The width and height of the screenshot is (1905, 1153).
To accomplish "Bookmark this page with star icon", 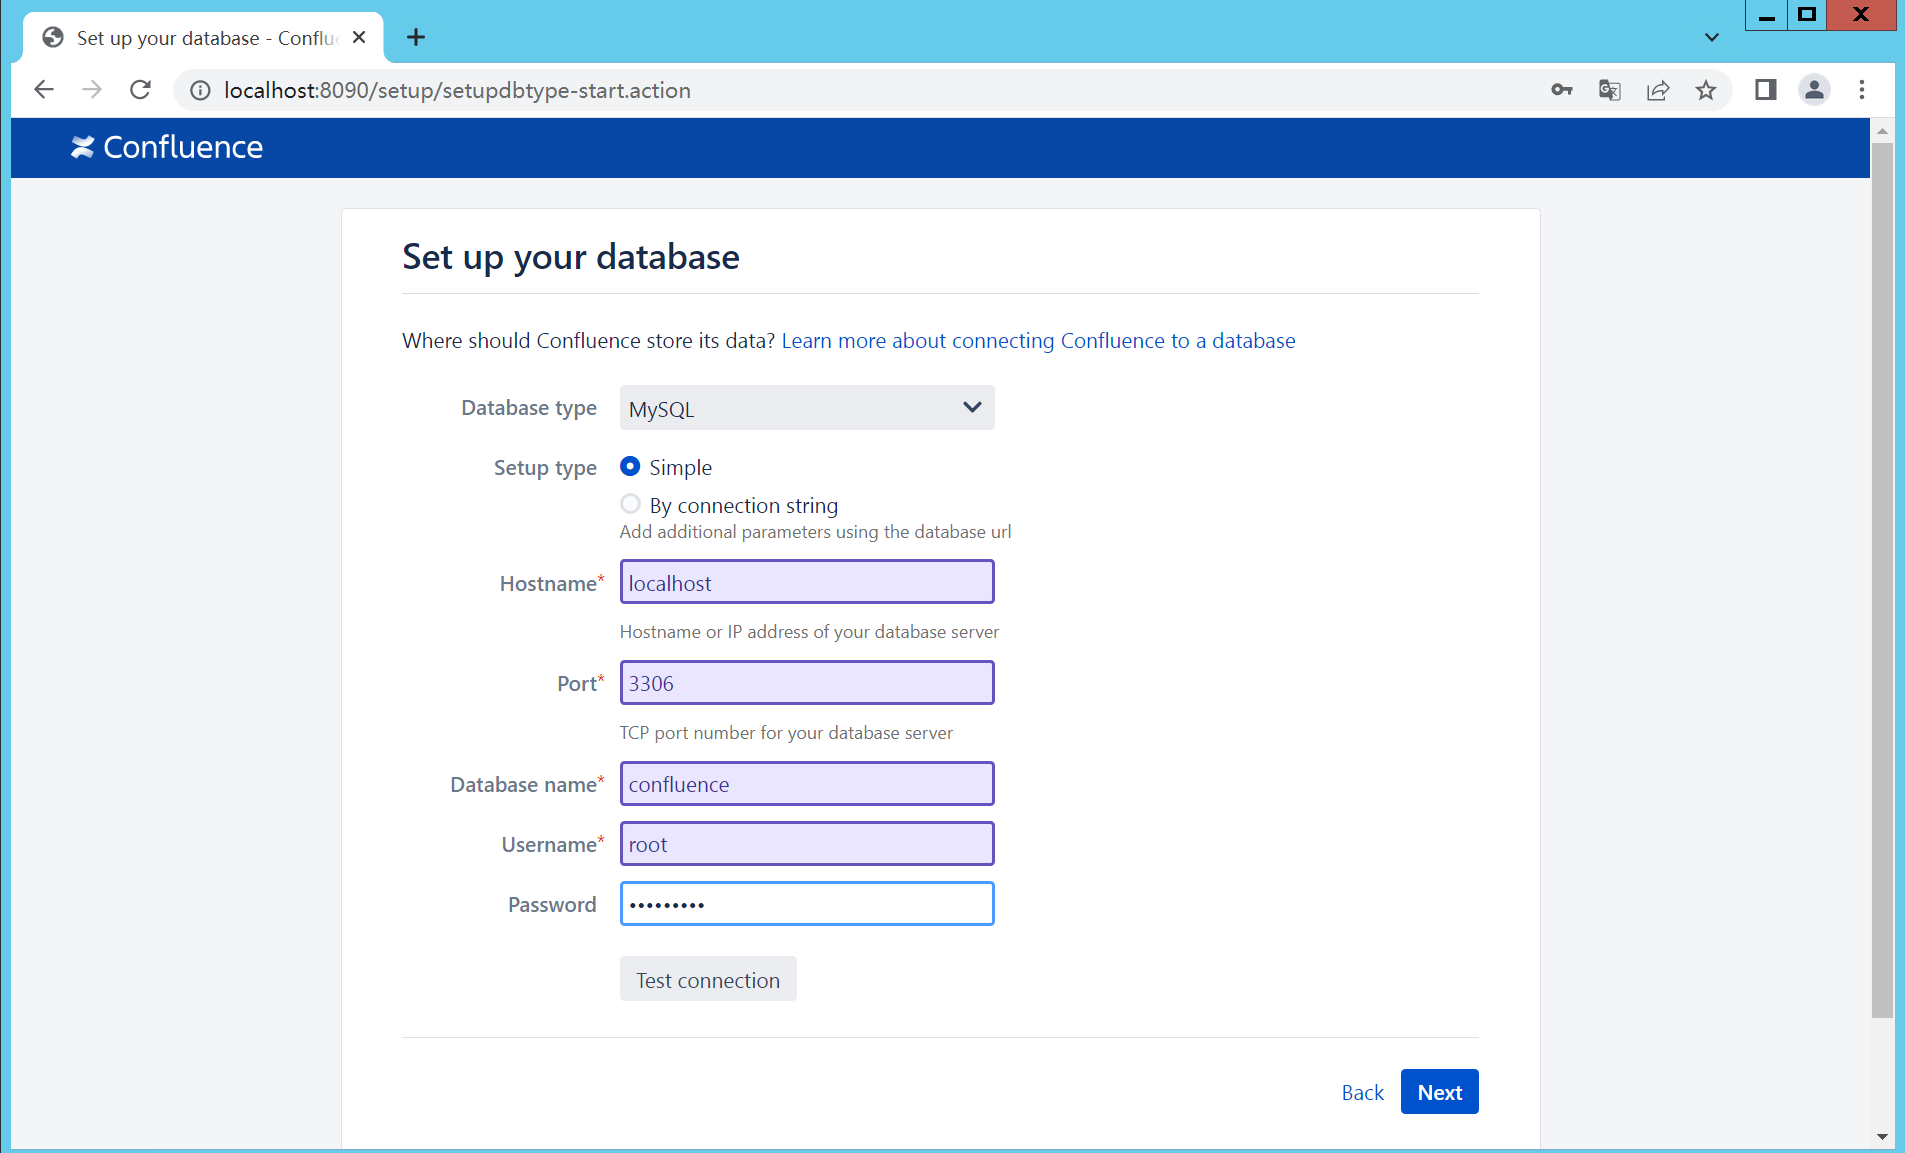I will [1706, 90].
